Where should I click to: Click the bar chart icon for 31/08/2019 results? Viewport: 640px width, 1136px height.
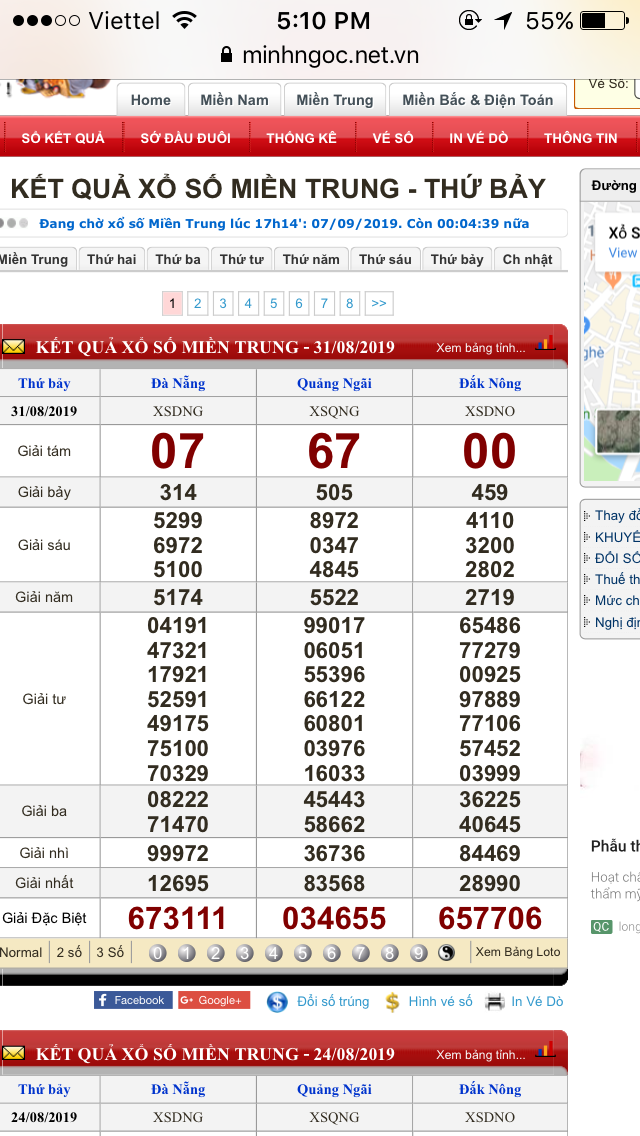tap(545, 346)
